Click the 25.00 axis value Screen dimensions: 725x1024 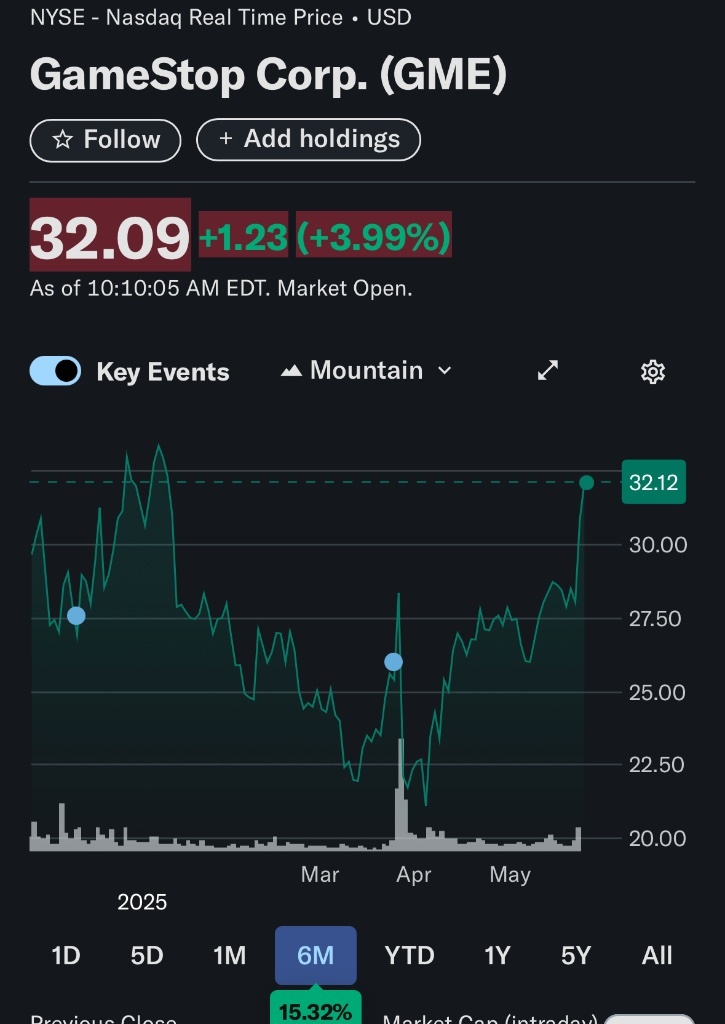[657, 692]
